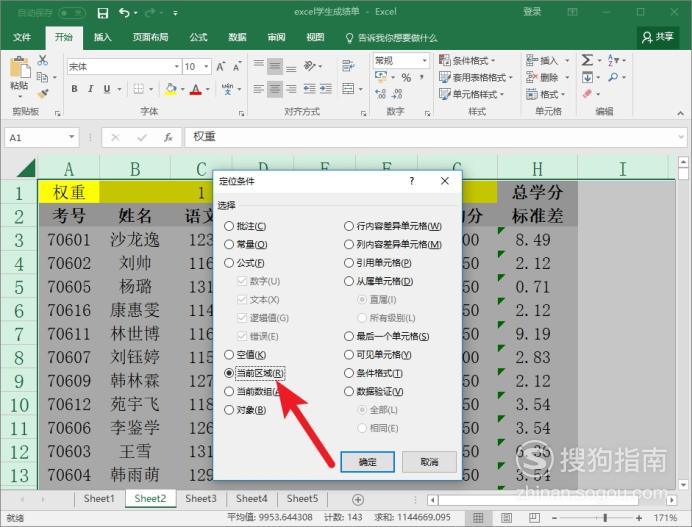Image resolution: width=692 pixels, height=527 pixels.
Task: Open the 数据 Data tab
Action: (237, 37)
